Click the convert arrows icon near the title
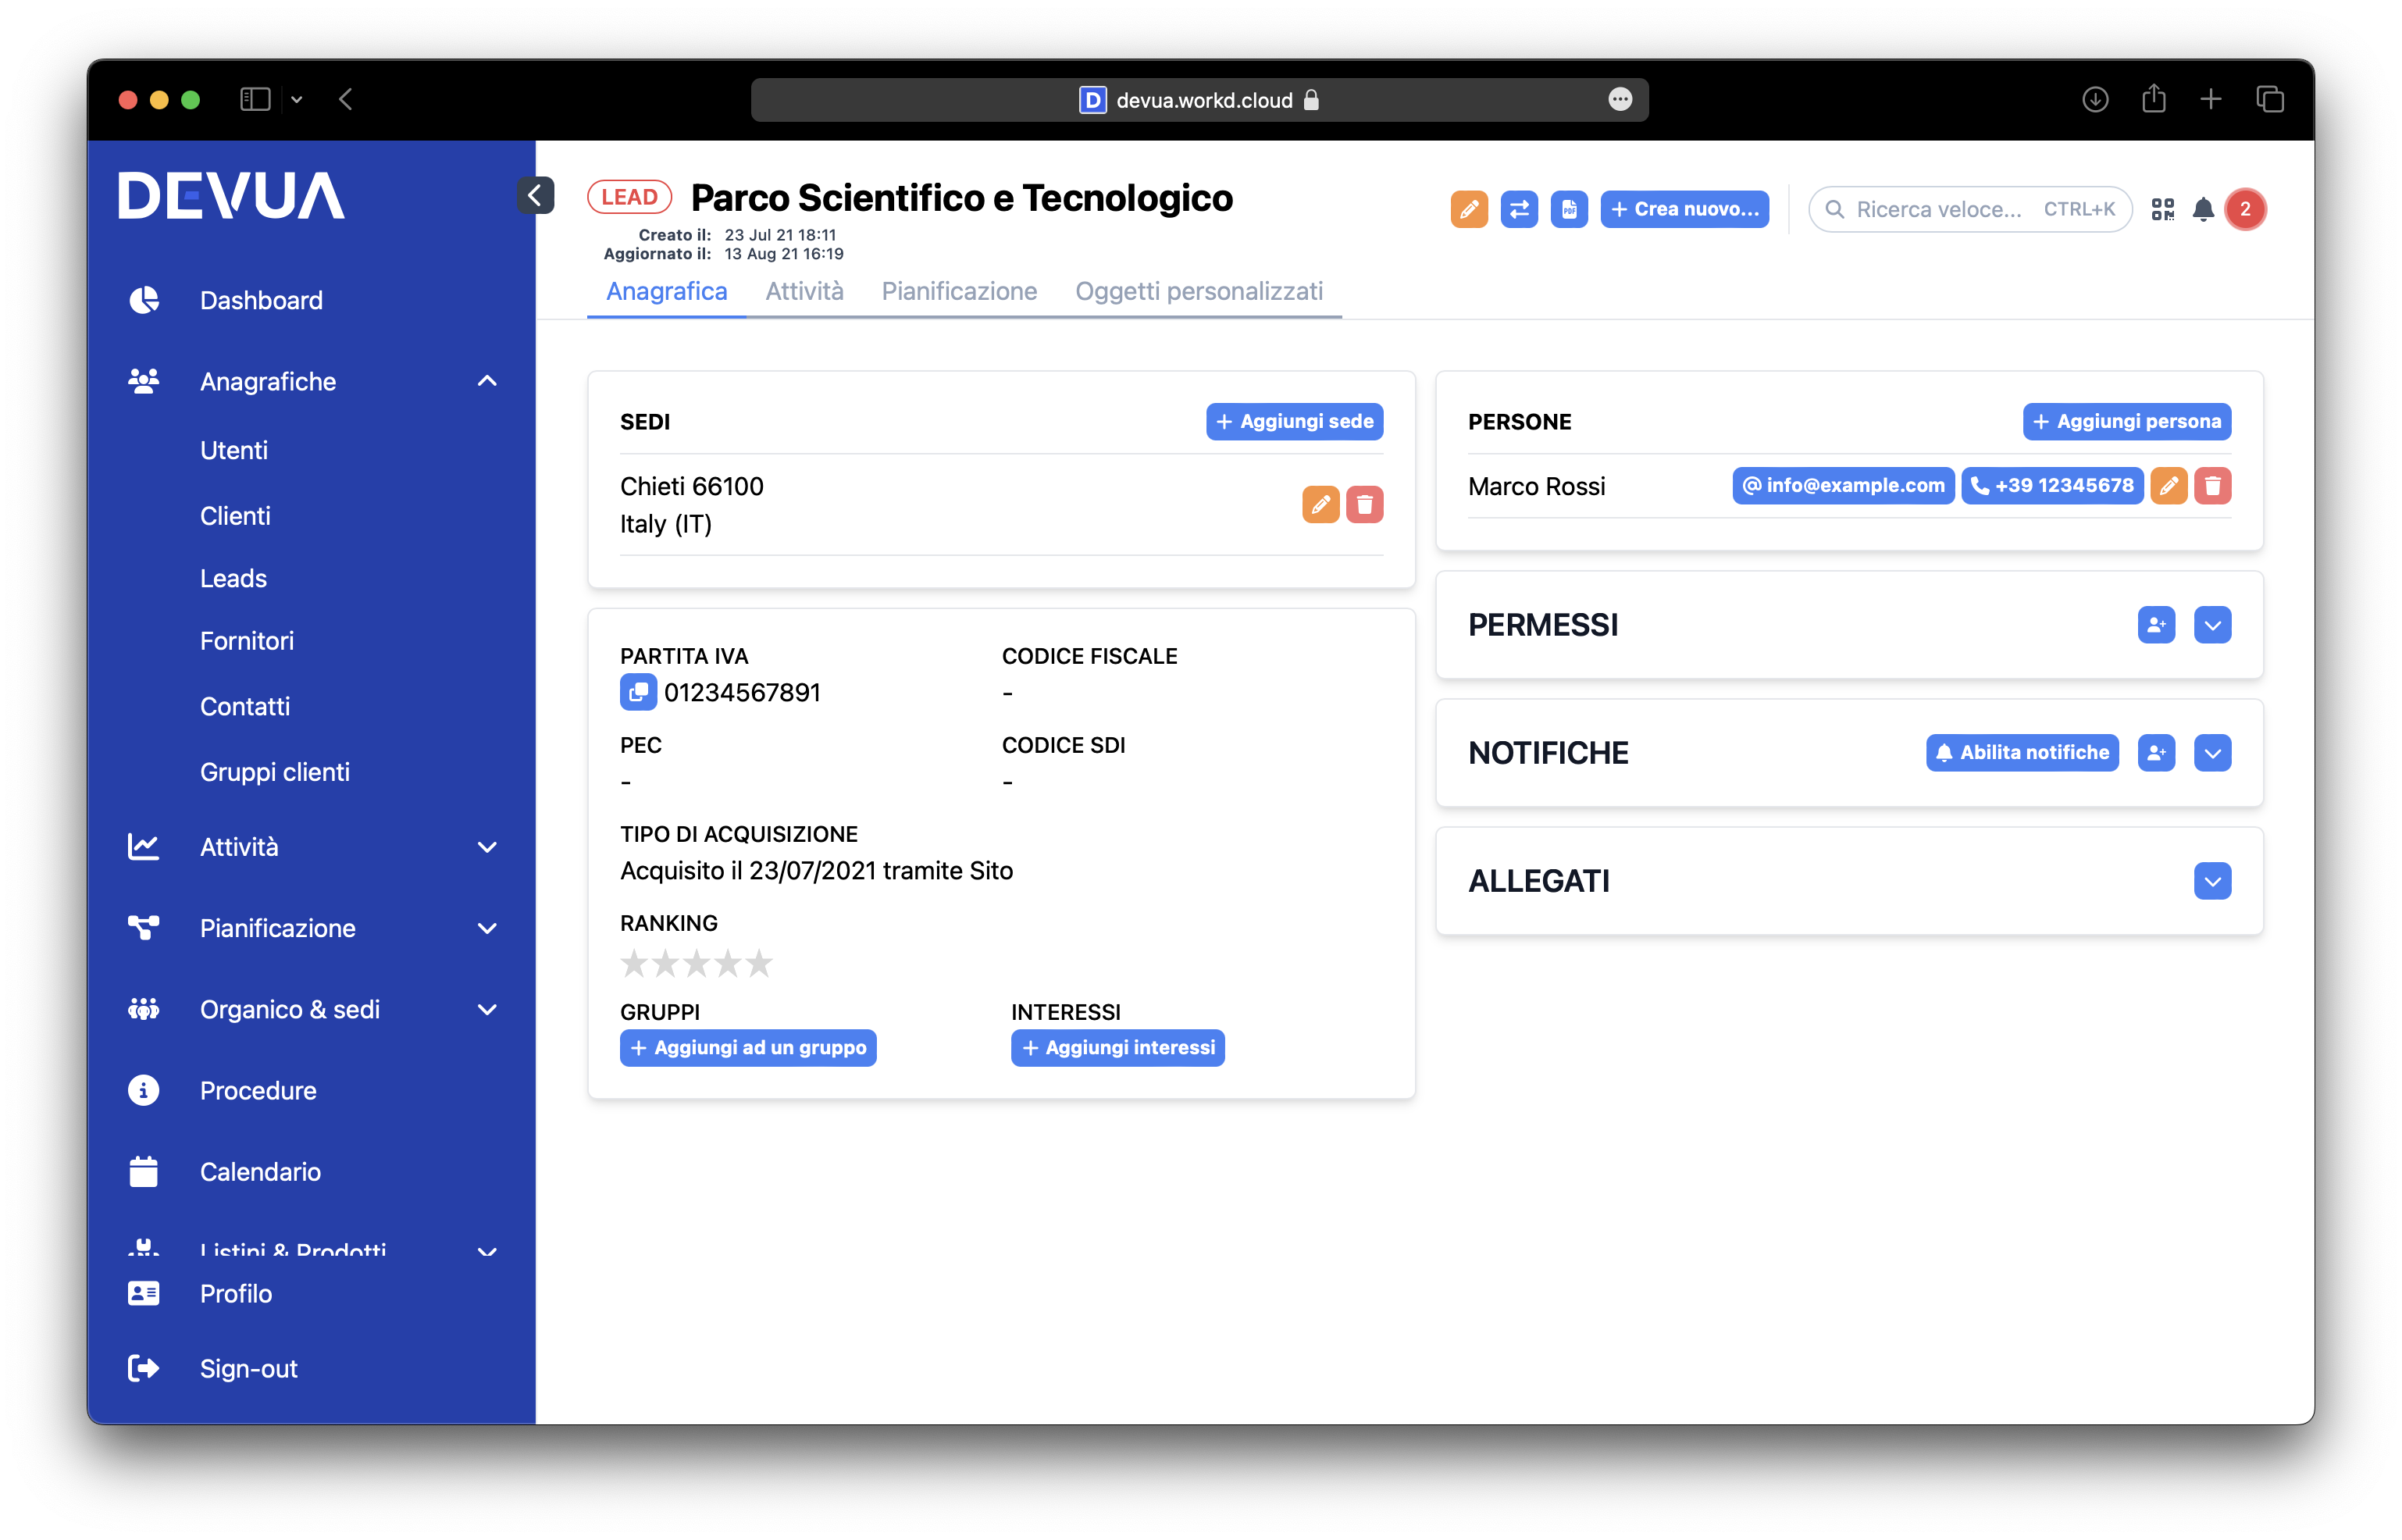 [x=1519, y=209]
